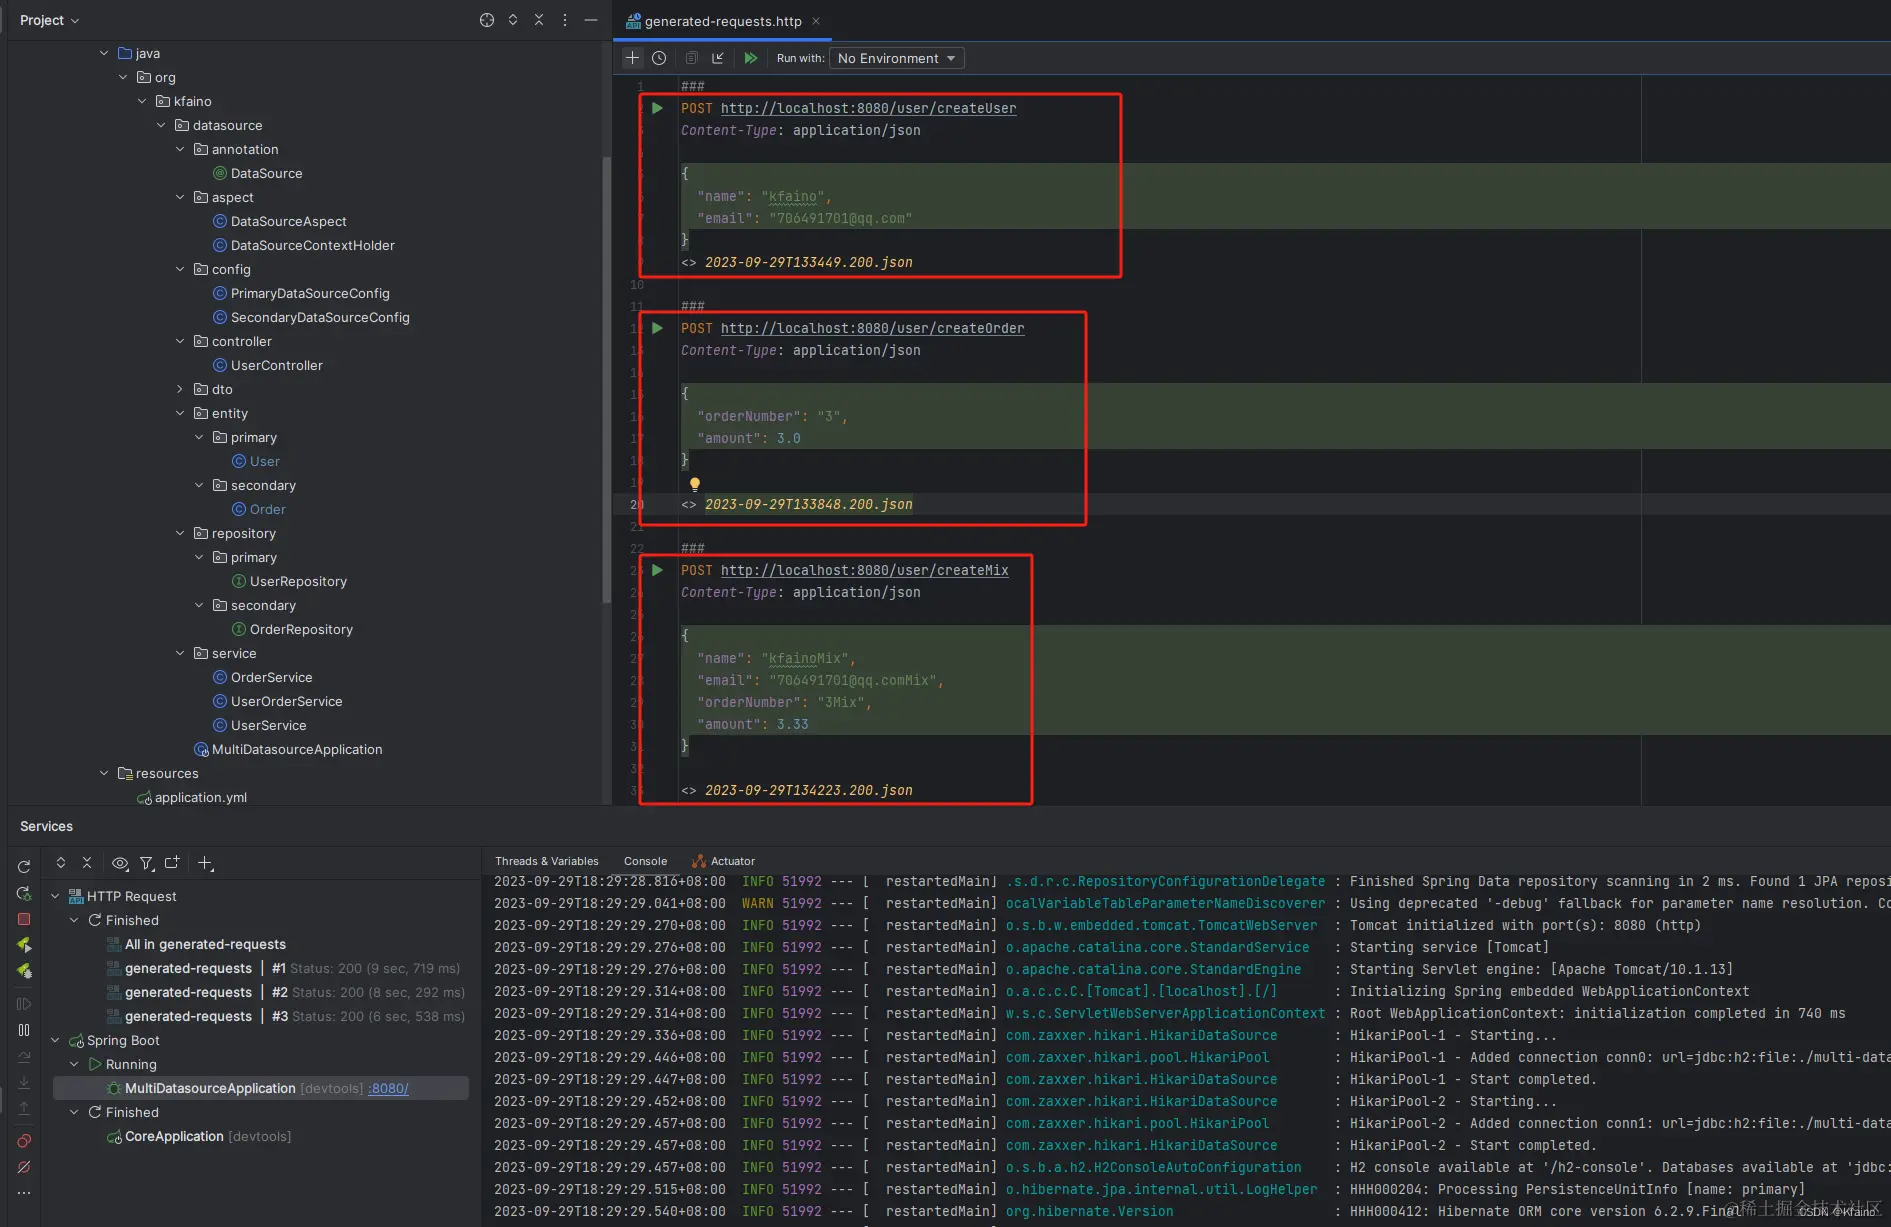Open Project panel options (three dots)
This screenshot has width=1891, height=1227.
click(x=565, y=20)
